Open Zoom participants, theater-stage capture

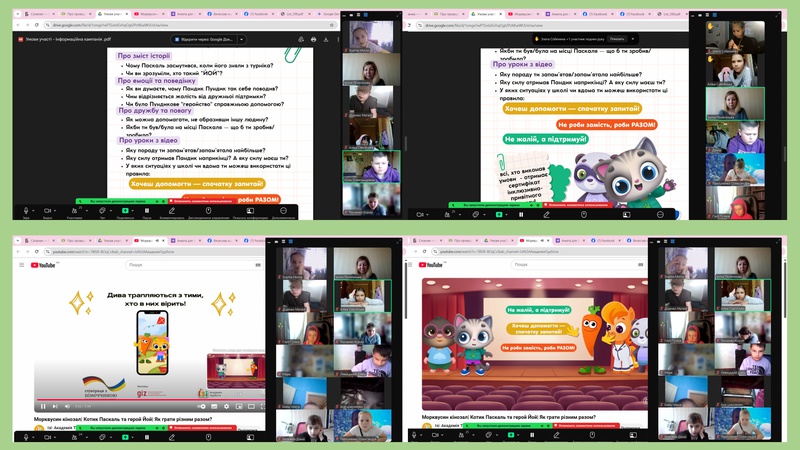(461, 435)
